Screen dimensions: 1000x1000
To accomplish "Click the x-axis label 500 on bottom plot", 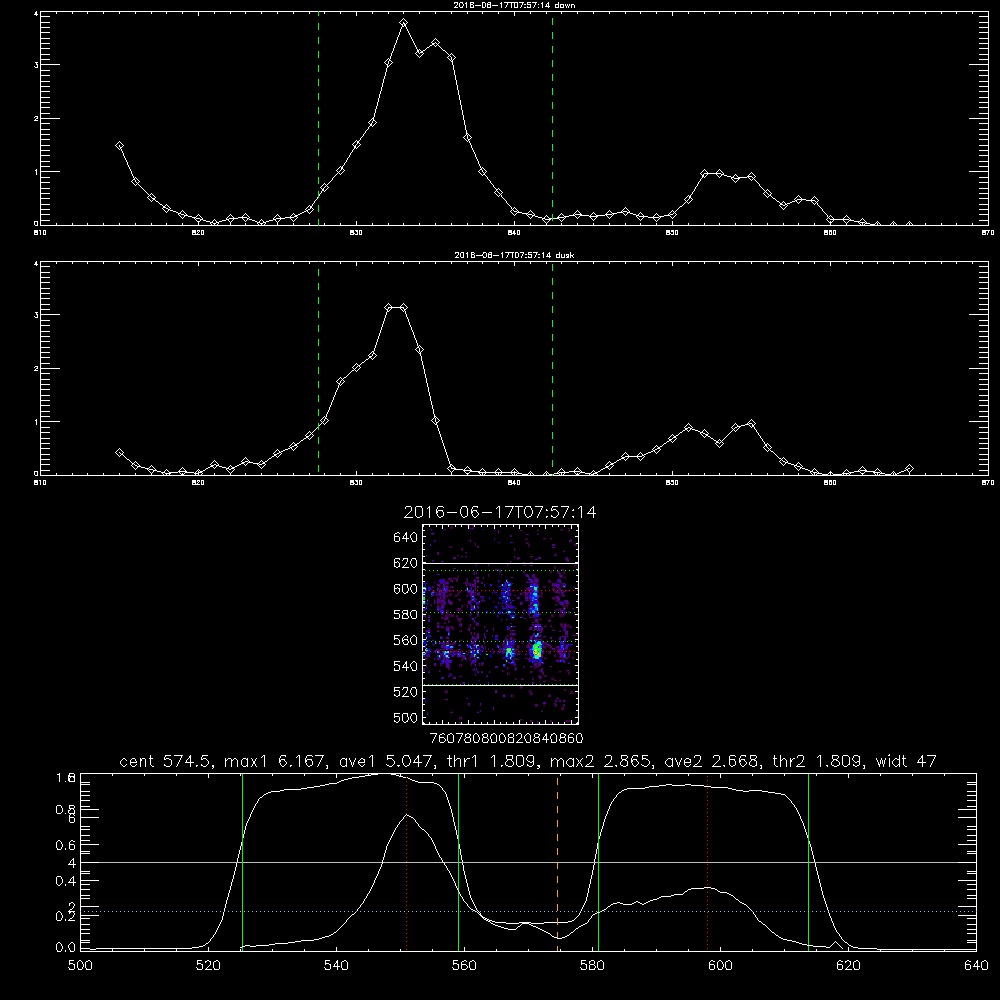I will 80,966.
